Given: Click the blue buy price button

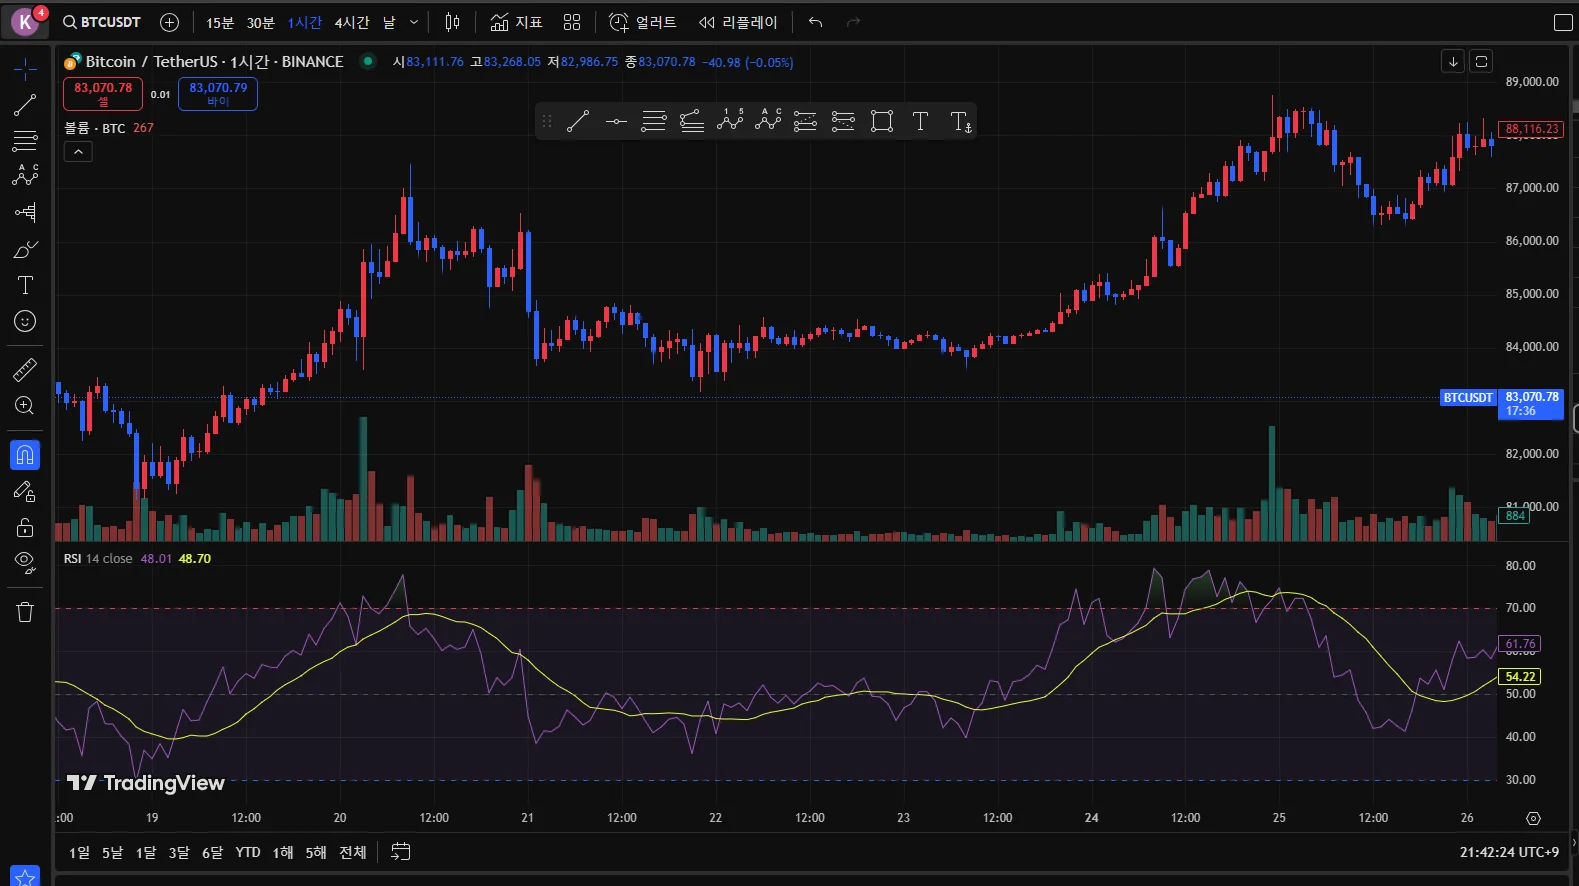Looking at the screenshot, I should [x=218, y=93].
